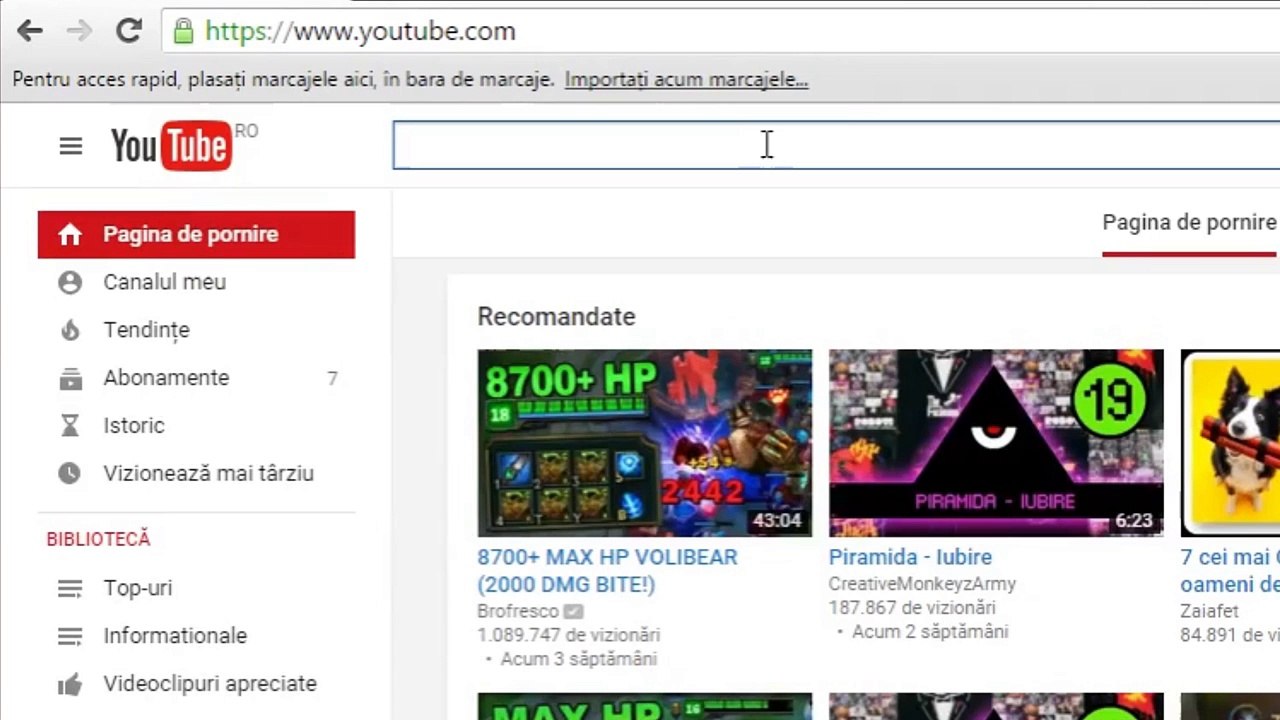1280x720 pixels.
Task: Open Abonamente in the sidebar
Action: click(x=166, y=378)
